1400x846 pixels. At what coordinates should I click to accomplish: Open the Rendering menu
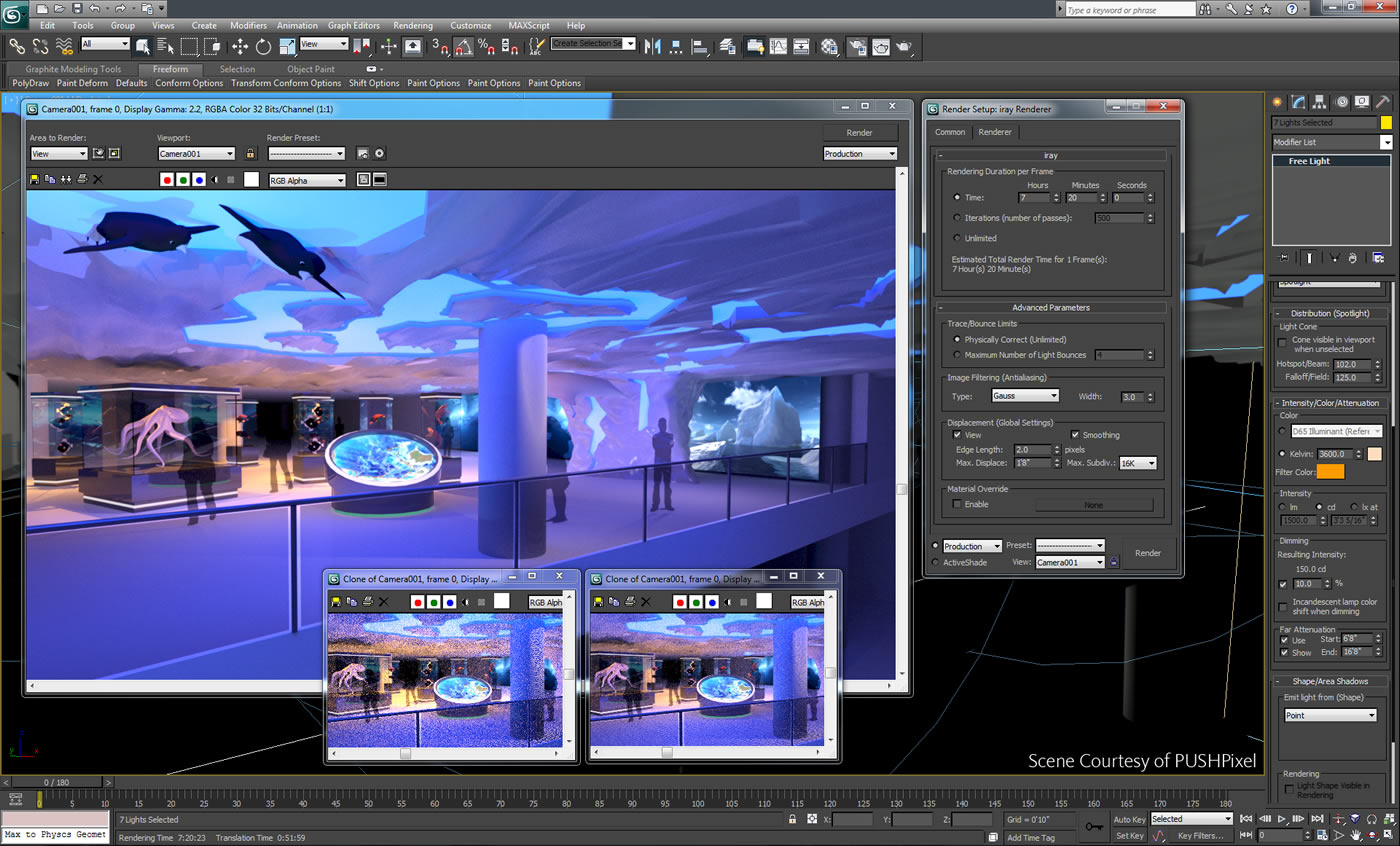click(x=413, y=25)
